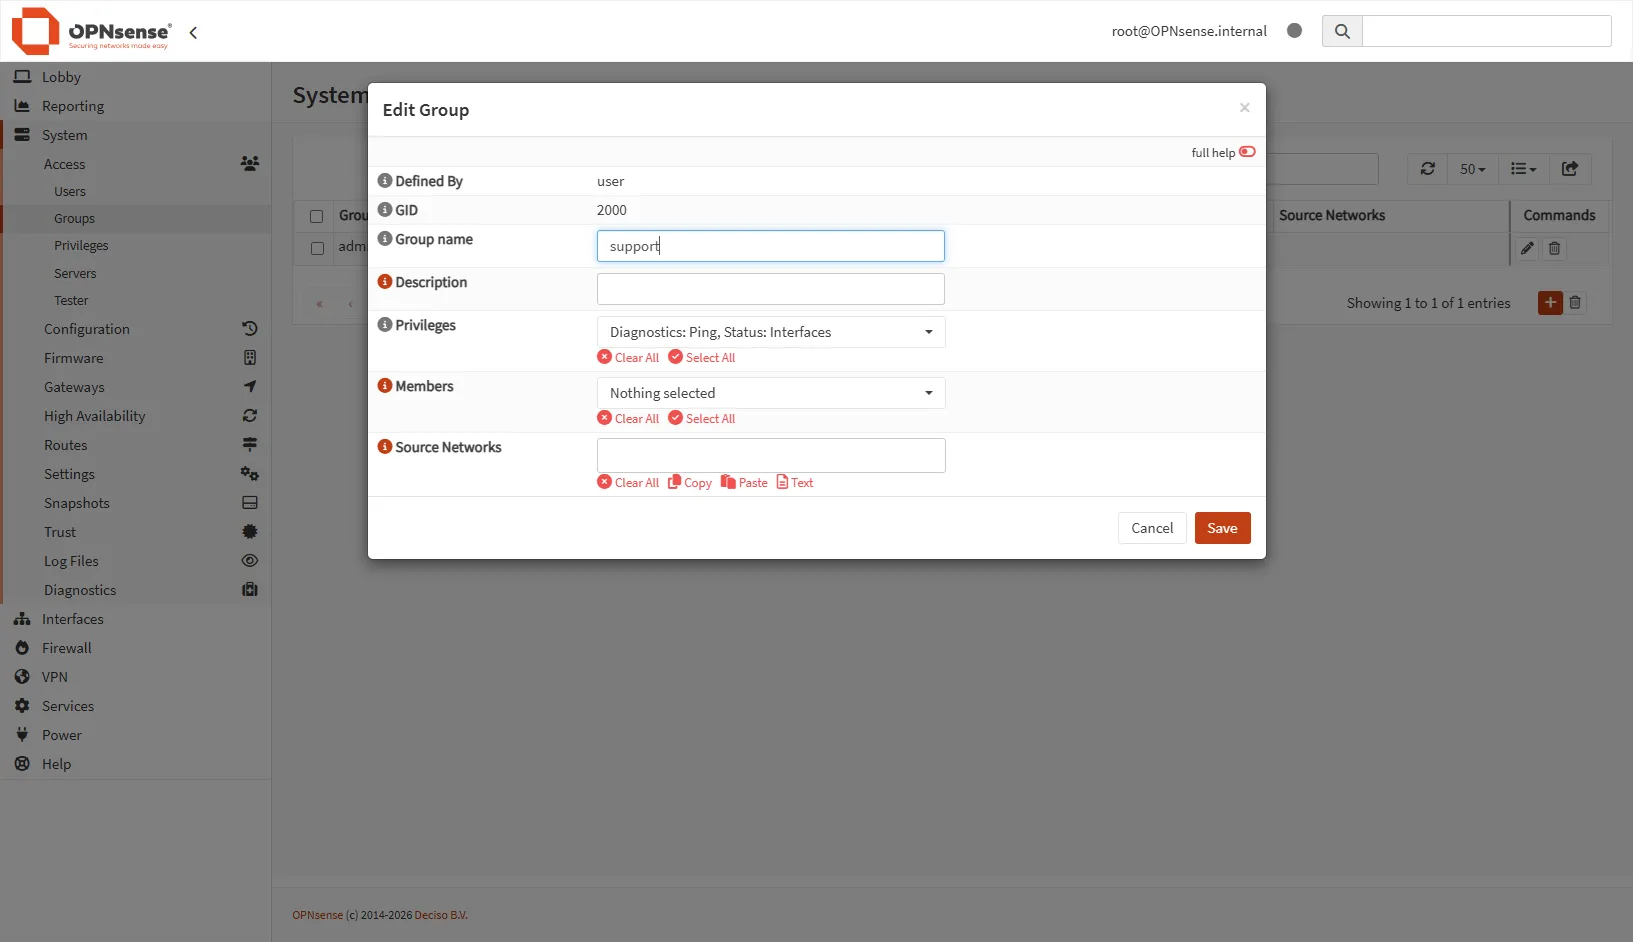Click the pencil edit icon in Commands column
This screenshot has height=942, width=1633.
(x=1527, y=249)
